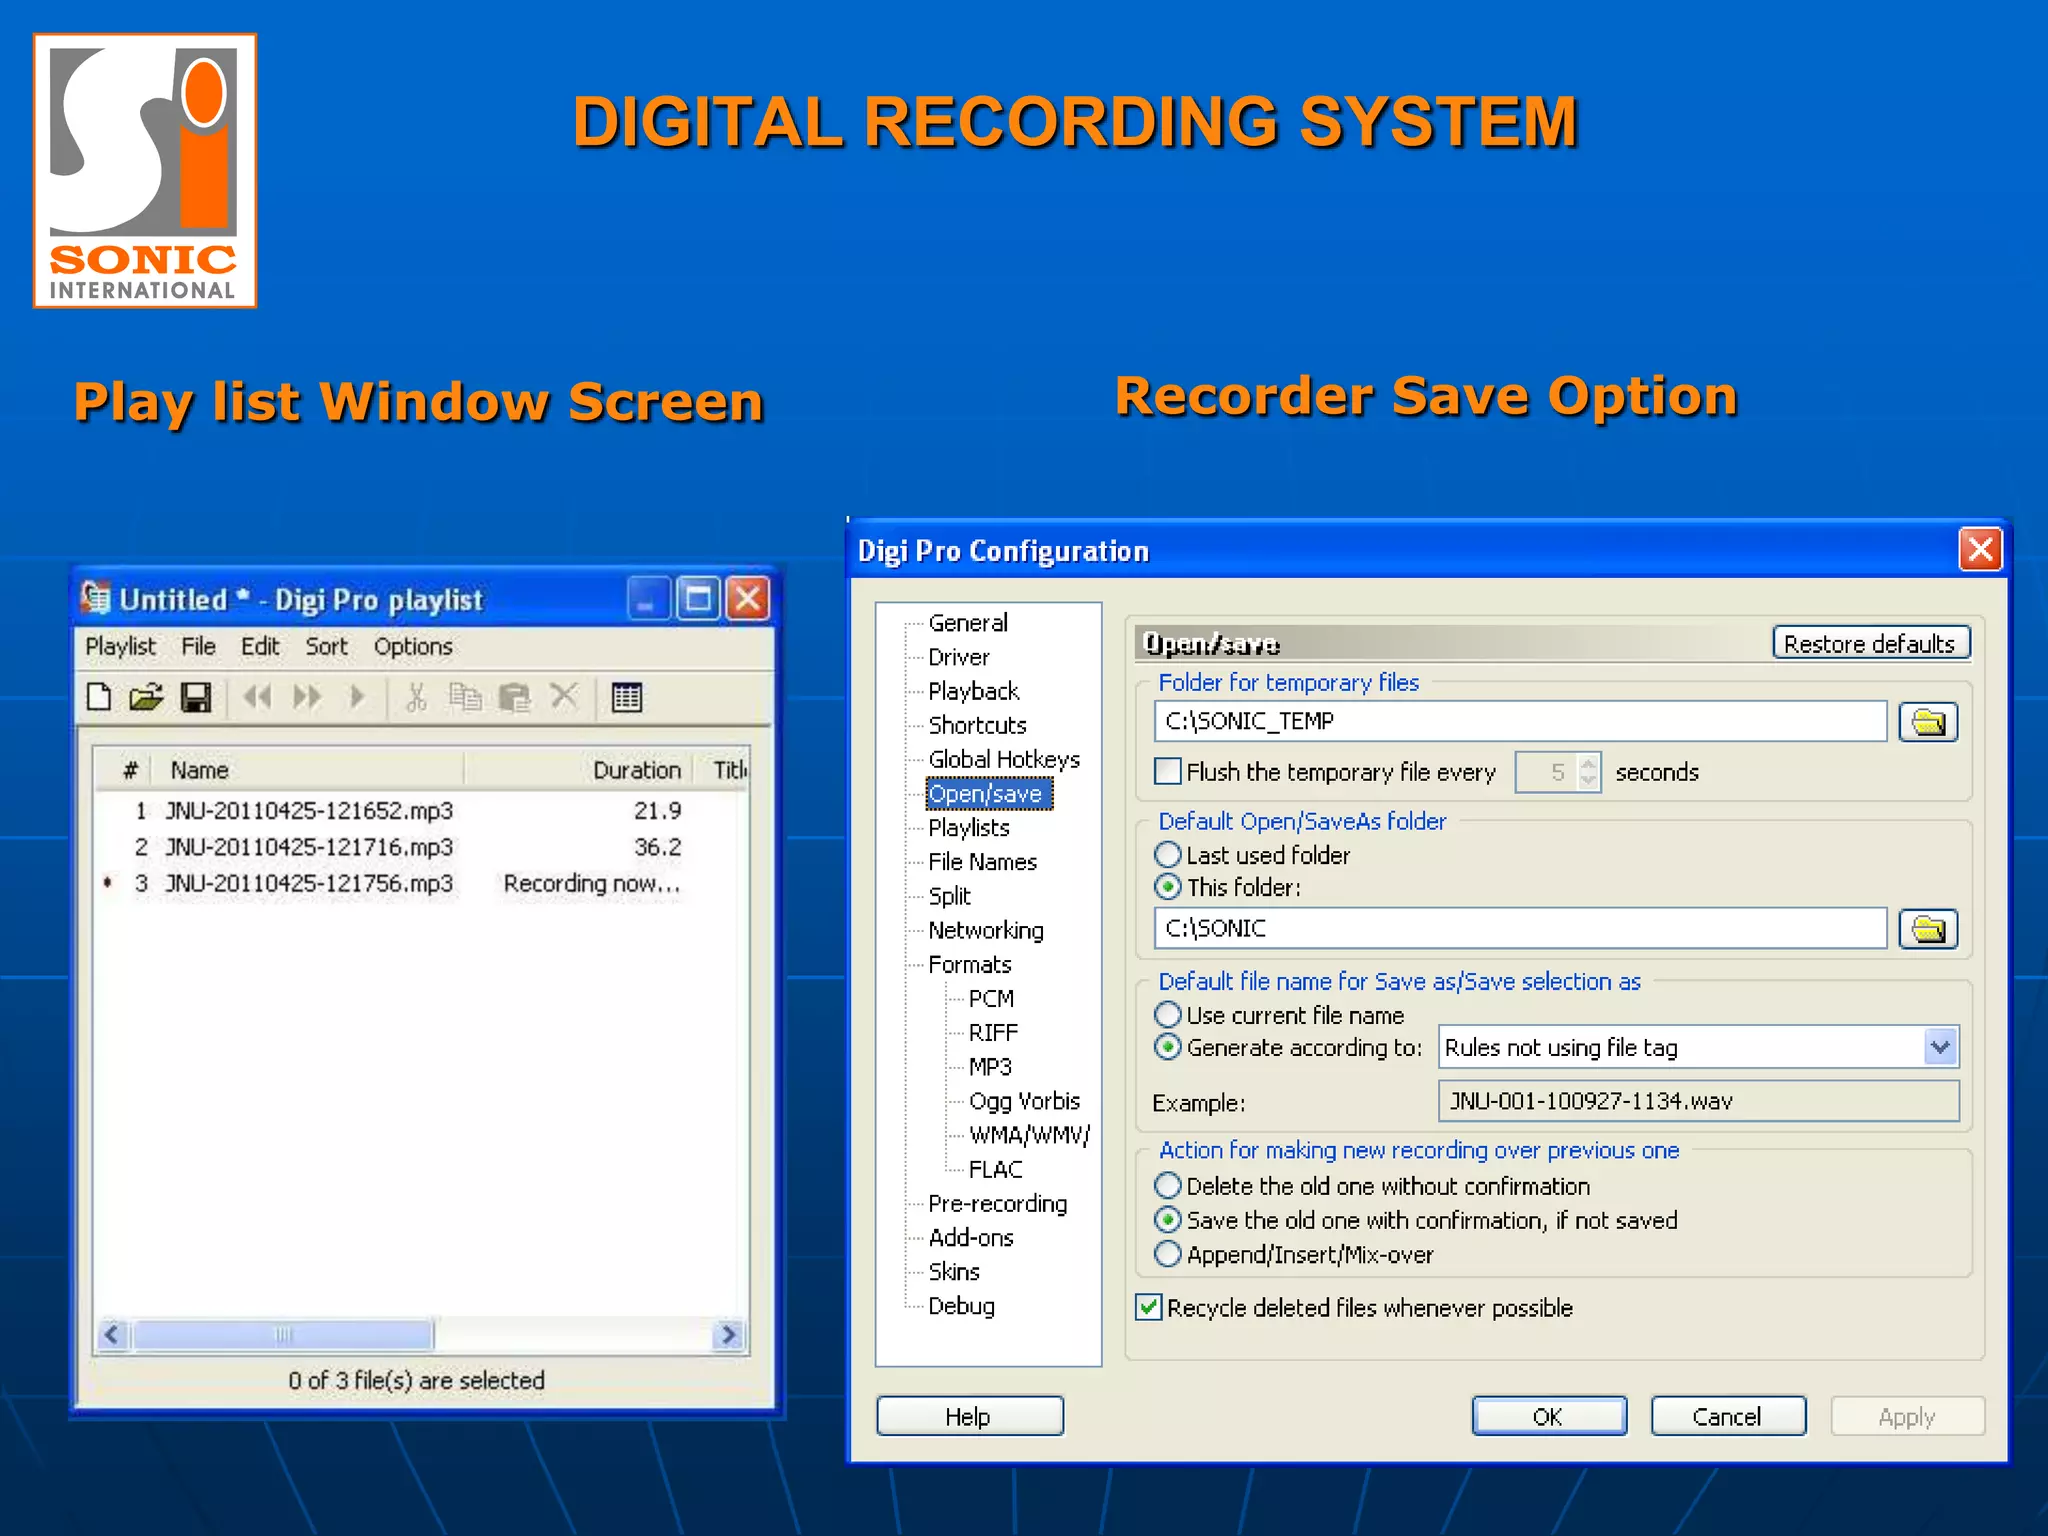Click flush seconds spinner arrows
This screenshot has height=1536, width=2048.
pos(1588,771)
